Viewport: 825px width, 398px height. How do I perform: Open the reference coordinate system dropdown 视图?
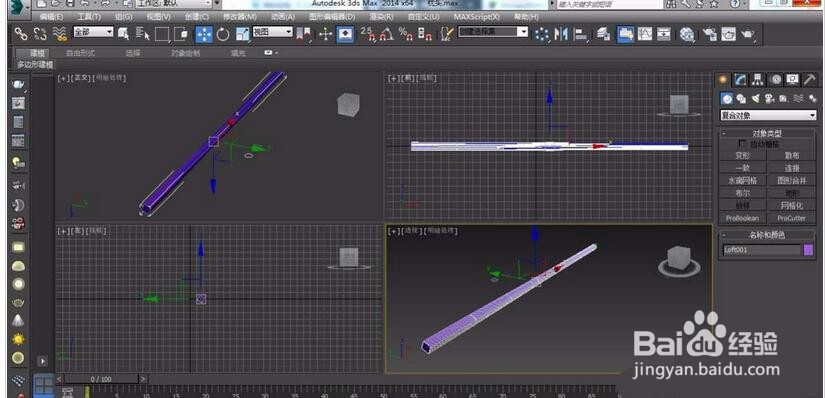273,32
